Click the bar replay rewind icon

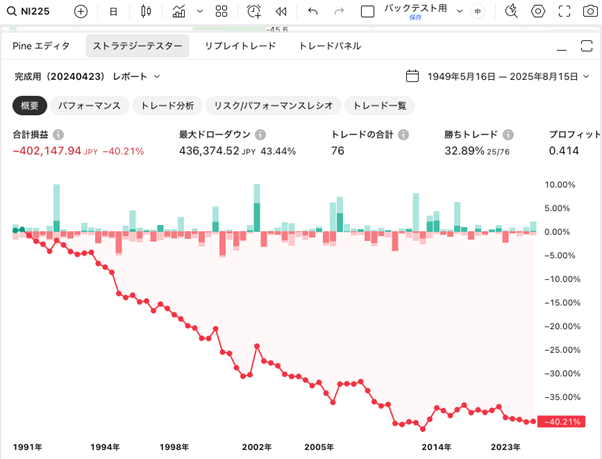(x=281, y=12)
